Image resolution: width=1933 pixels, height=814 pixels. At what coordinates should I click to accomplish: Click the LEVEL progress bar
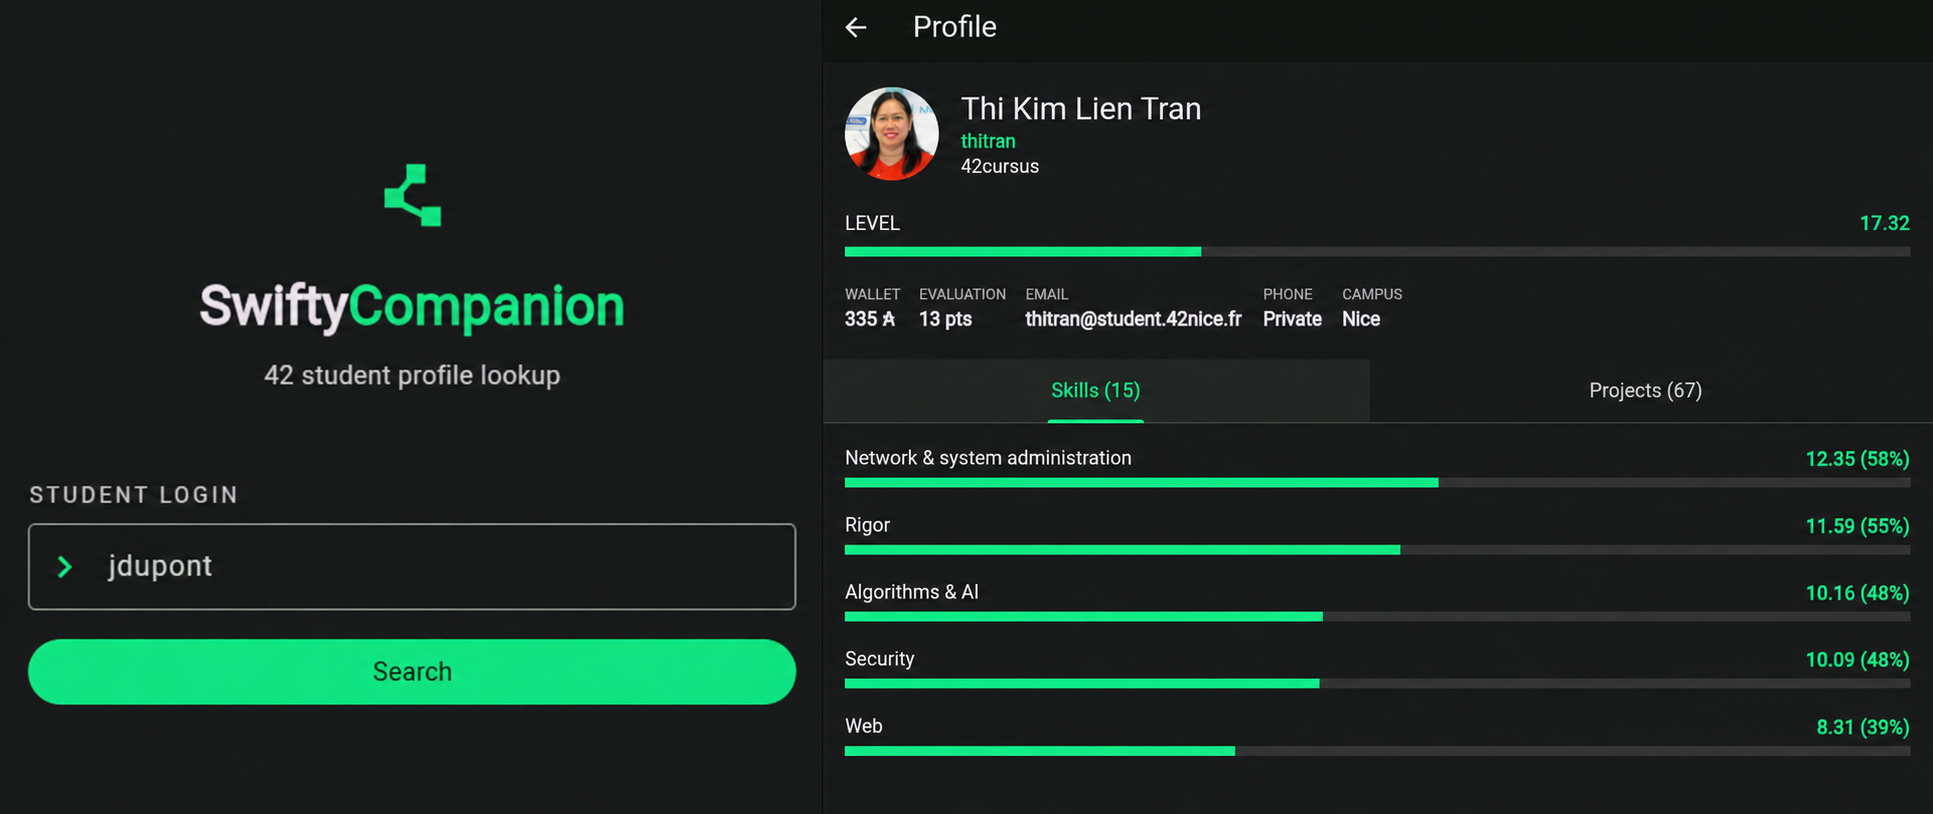click(x=1377, y=252)
